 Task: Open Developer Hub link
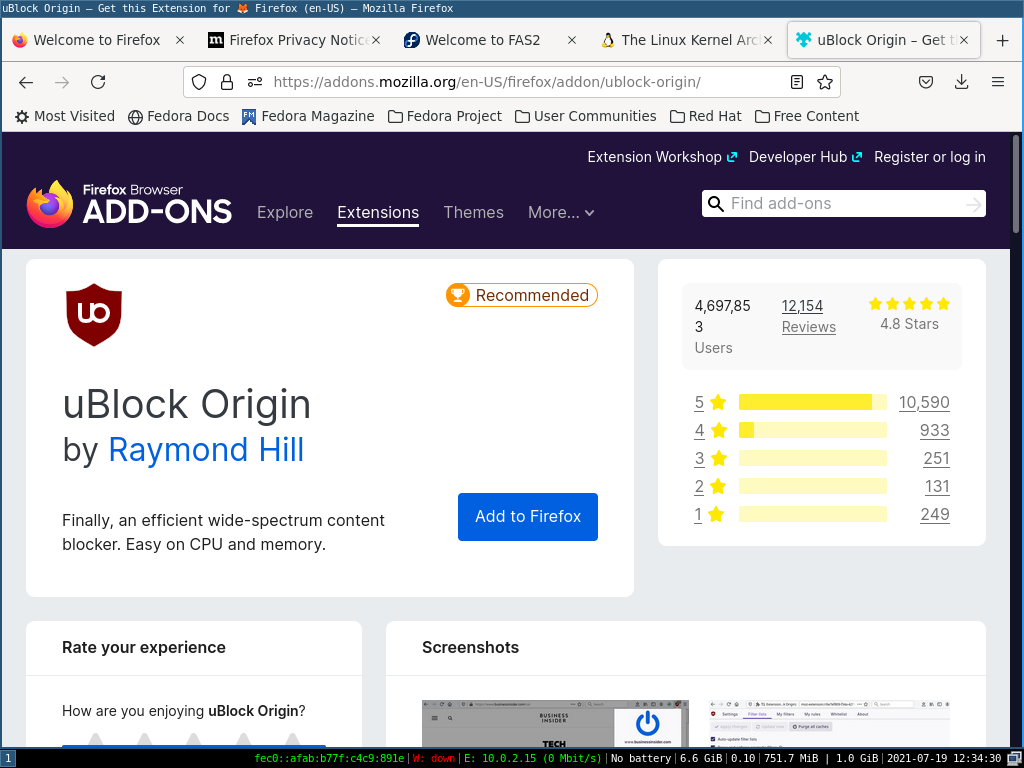[805, 157]
